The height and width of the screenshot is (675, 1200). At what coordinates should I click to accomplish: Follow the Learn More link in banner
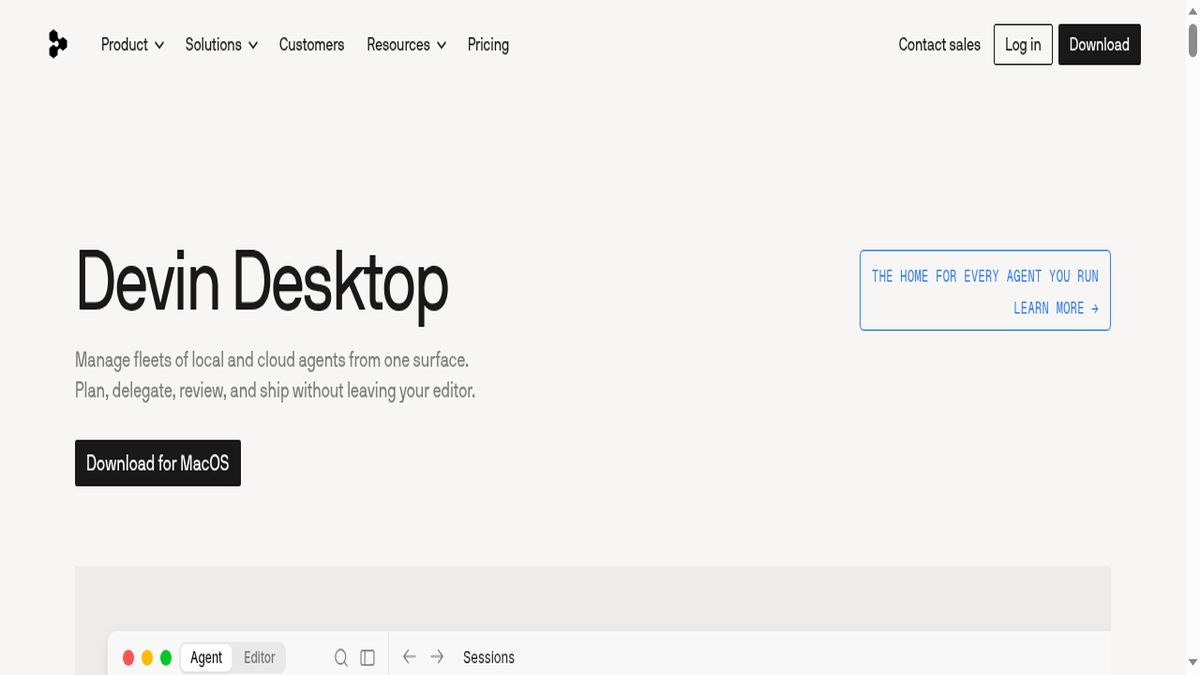coord(1056,308)
